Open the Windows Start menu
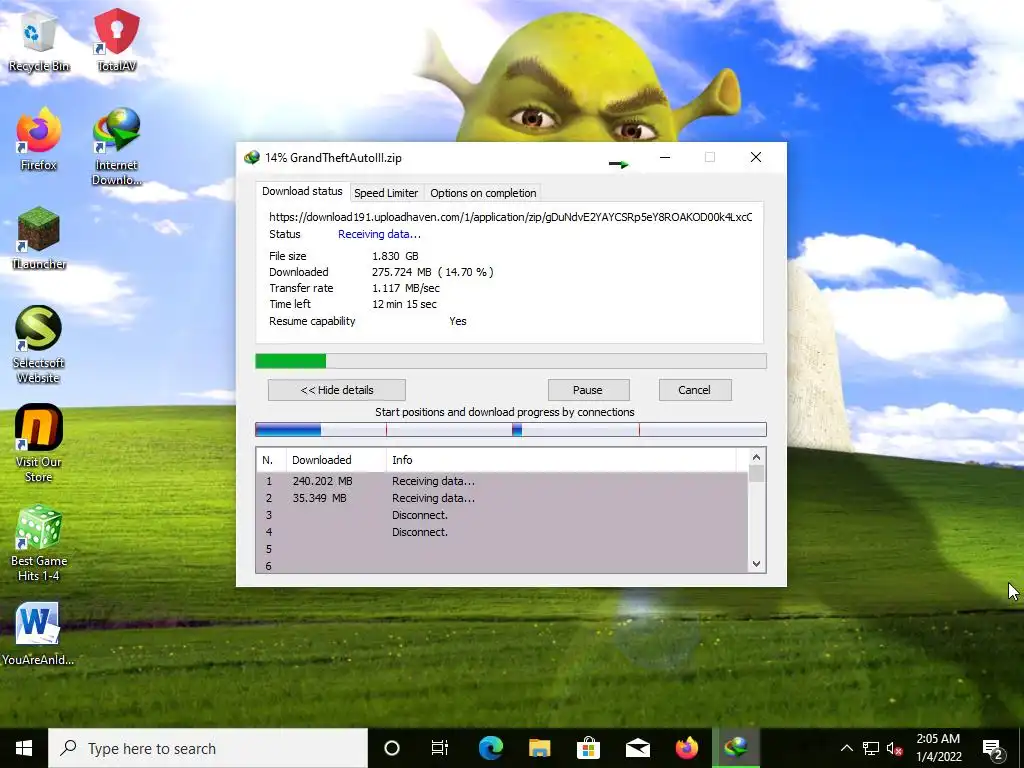Viewport: 1024px width, 768px height. pos(24,748)
